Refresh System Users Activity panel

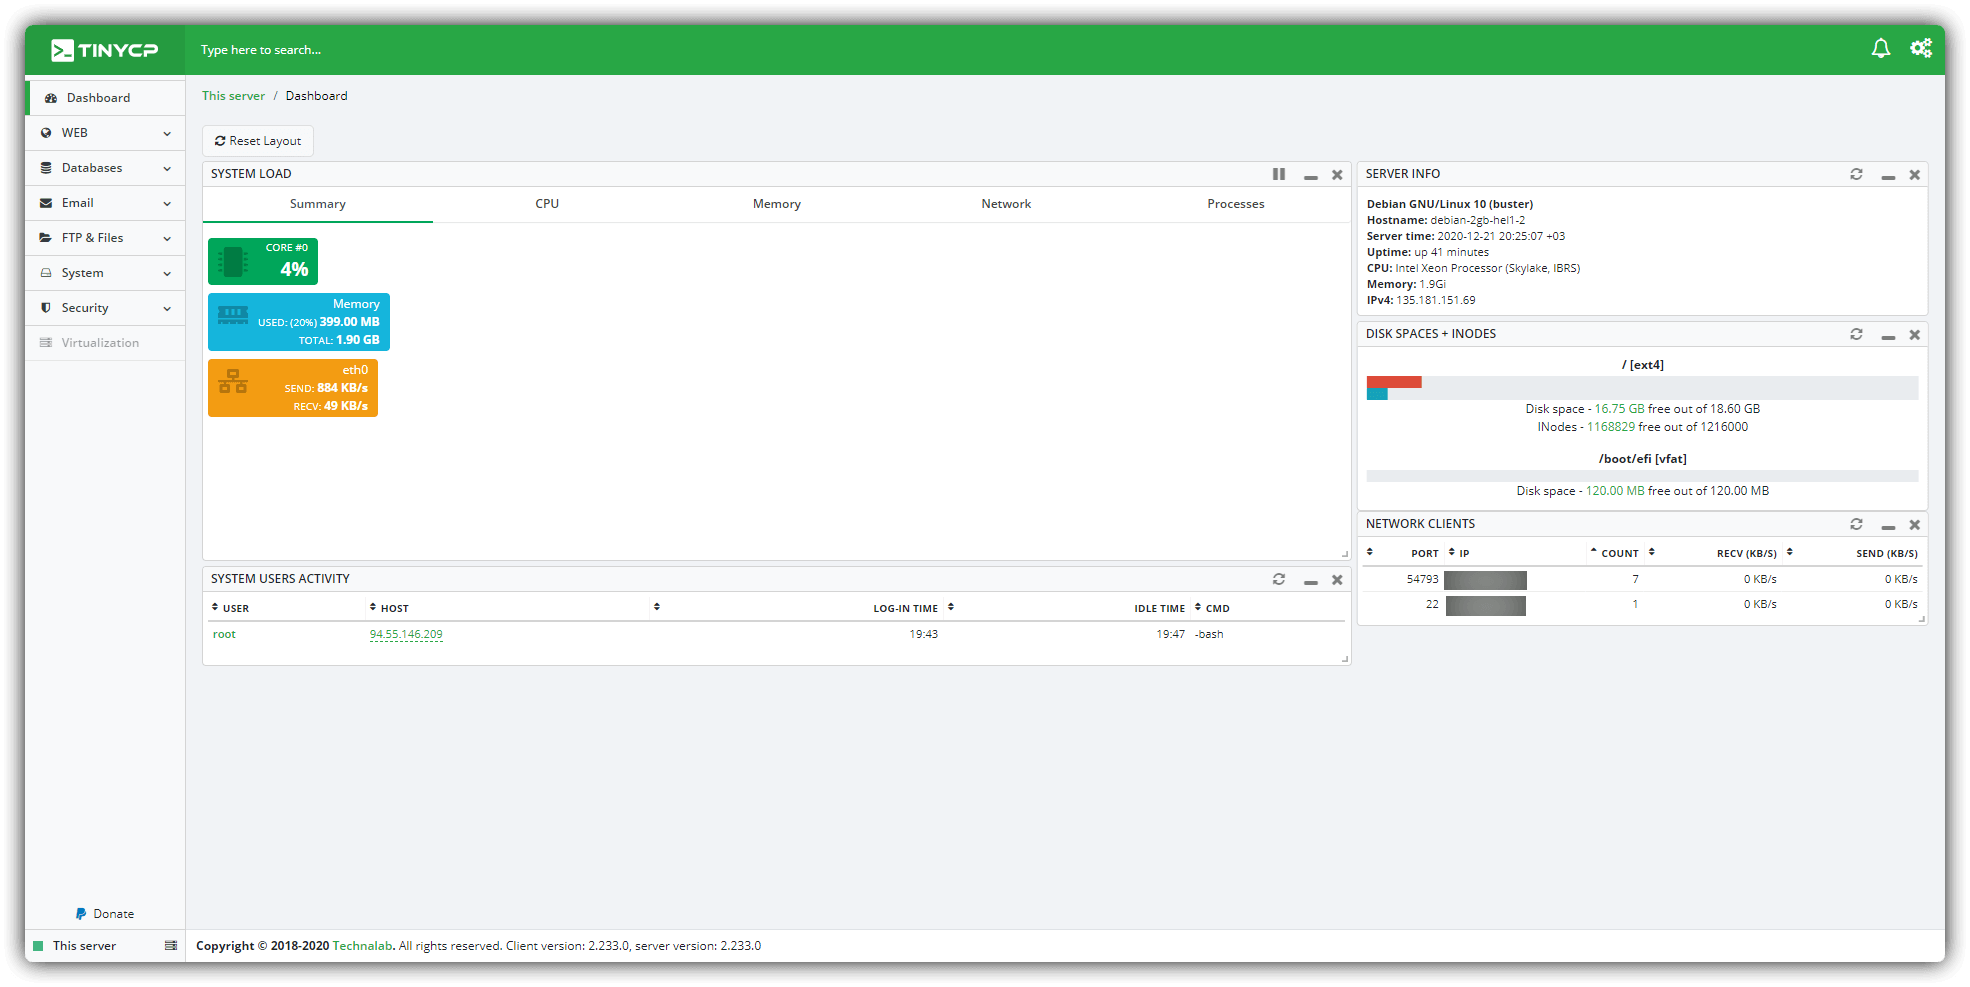(x=1278, y=579)
